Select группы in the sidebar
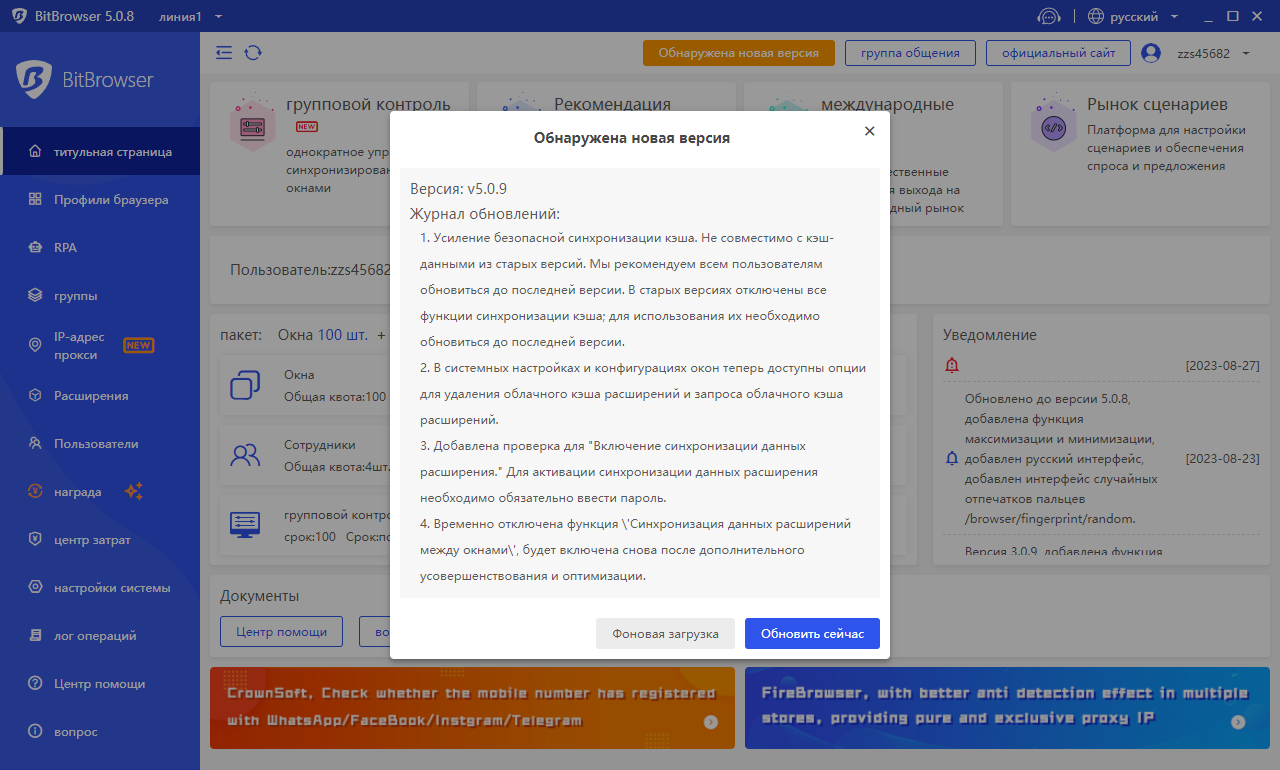This screenshot has height=770, width=1280. coord(100,296)
